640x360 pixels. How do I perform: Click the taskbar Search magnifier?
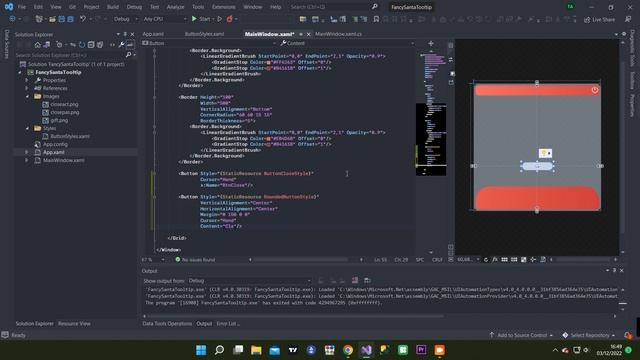220,350
